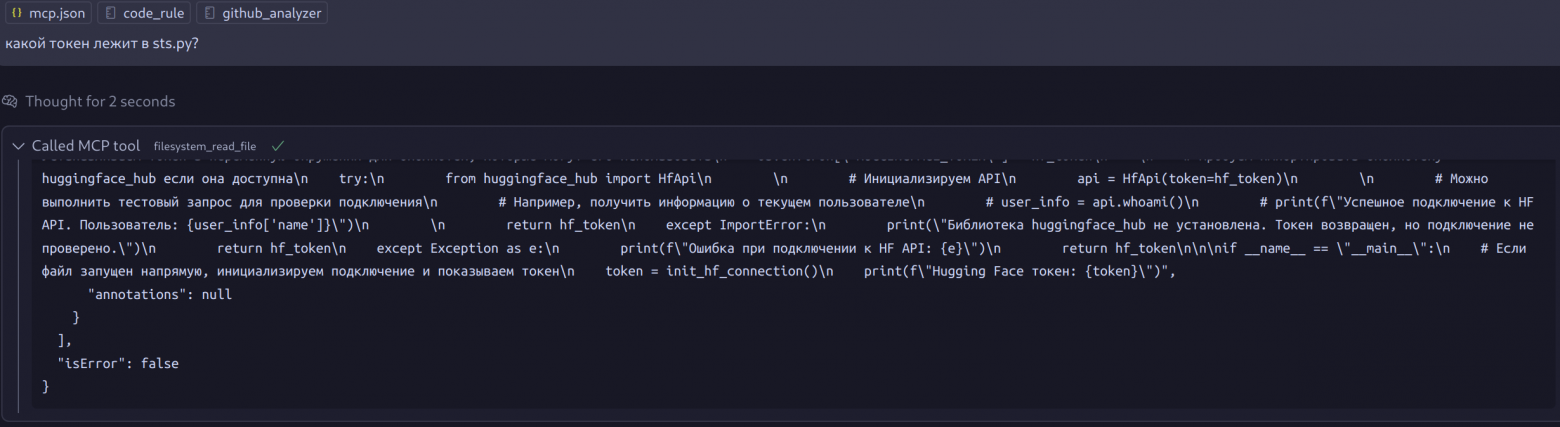Image resolution: width=1560 pixels, height=427 pixels.
Task: Click the 'Called MCP tool' label
Action: tap(86, 146)
